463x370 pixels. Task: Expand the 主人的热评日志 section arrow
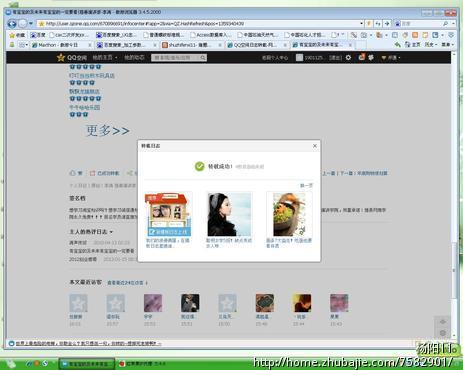[x=111, y=232]
